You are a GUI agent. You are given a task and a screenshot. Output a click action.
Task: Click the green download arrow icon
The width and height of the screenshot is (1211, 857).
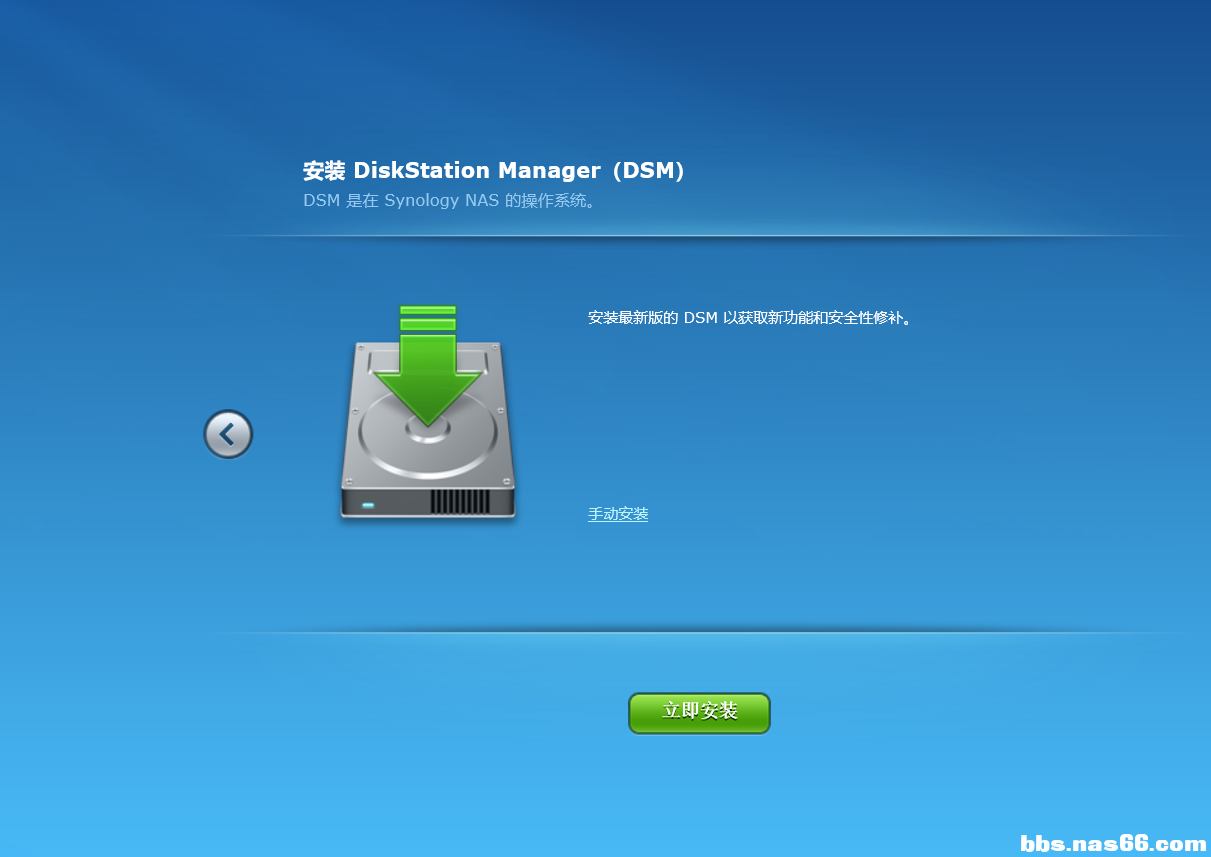(x=428, y=366)
